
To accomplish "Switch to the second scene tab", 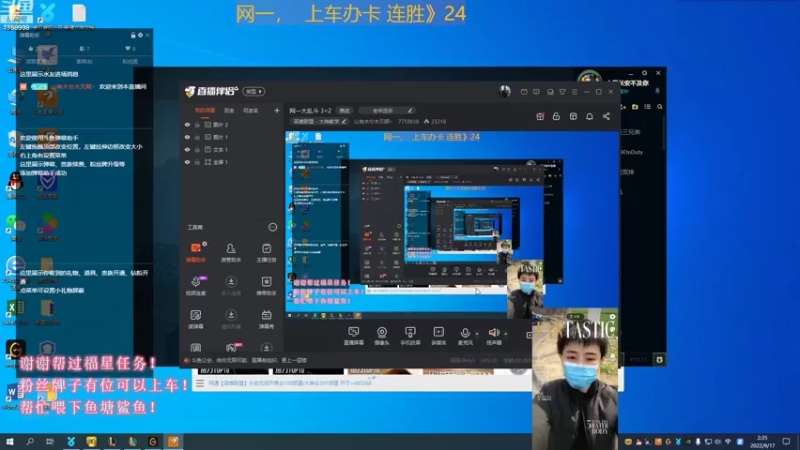I will click(229, 110).
